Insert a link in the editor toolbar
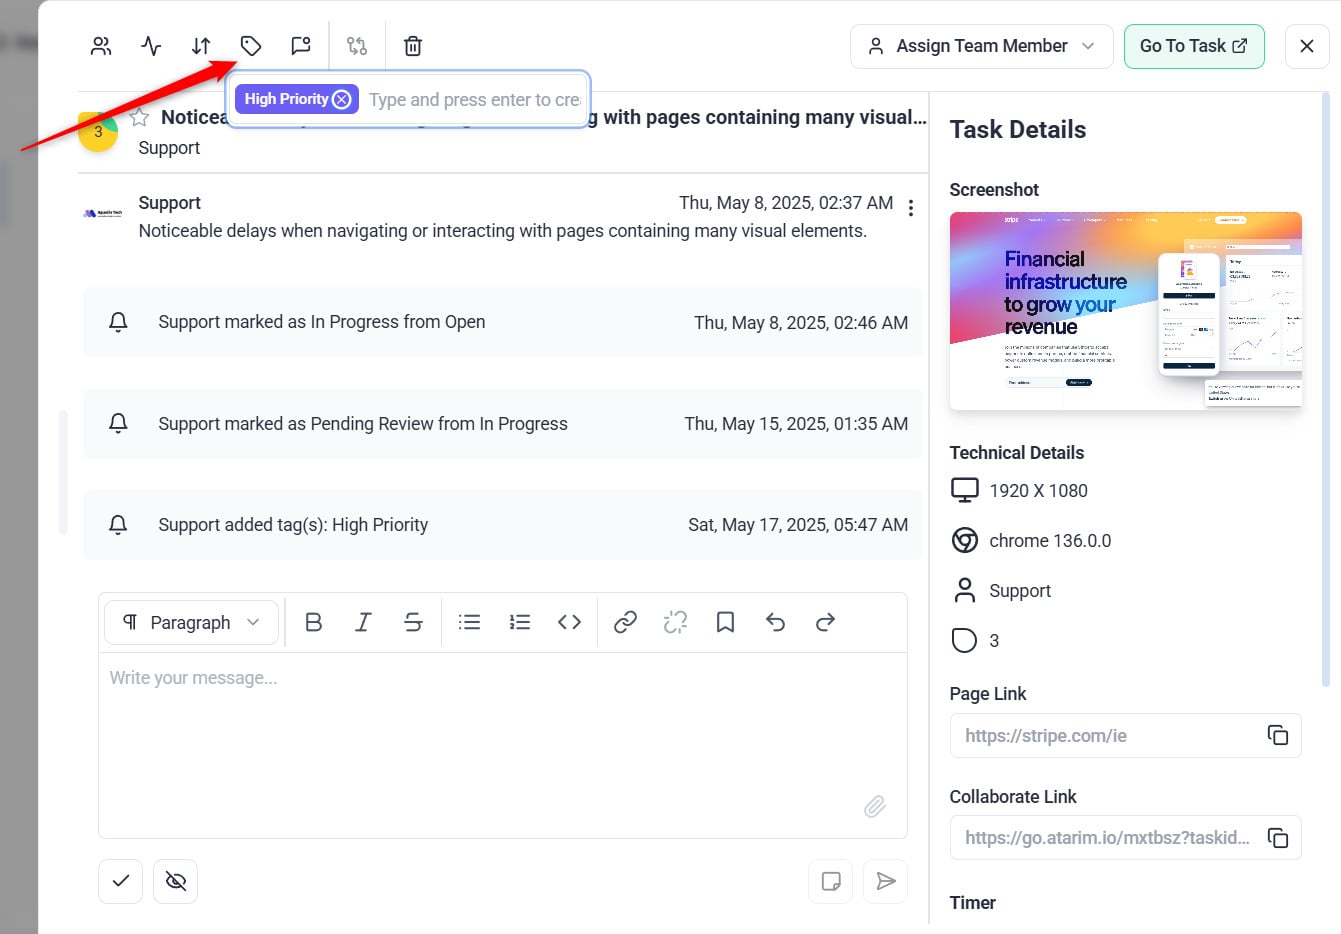1341x934 pixels. point(625,622)
